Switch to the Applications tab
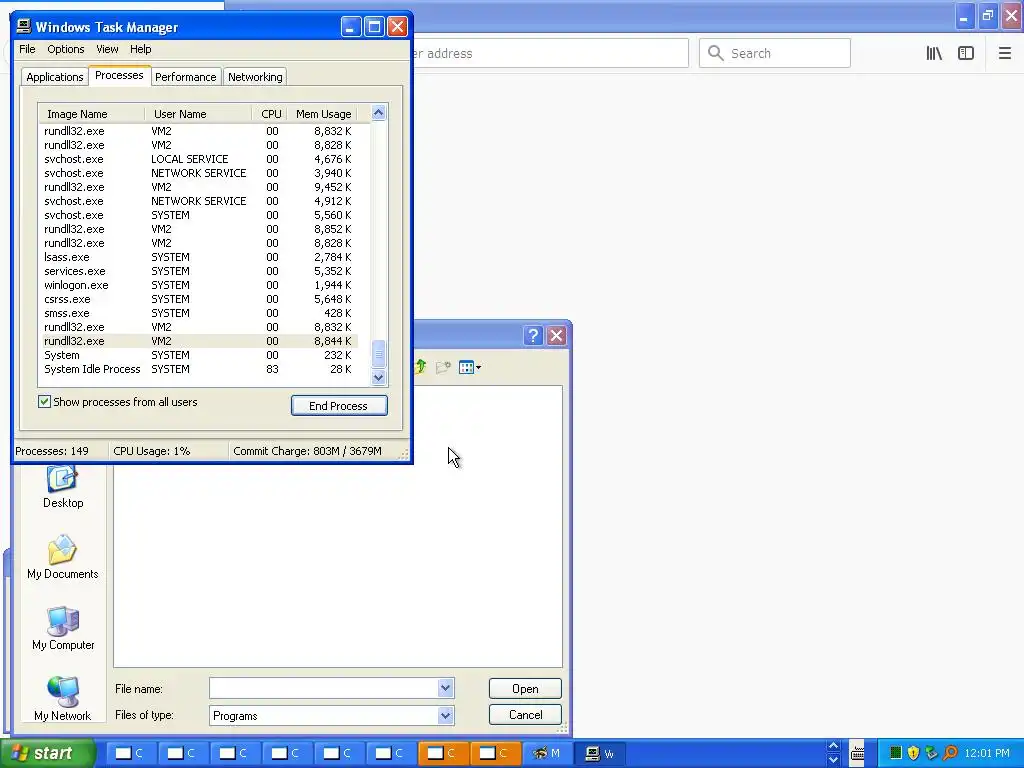This screenshot has height=768, width=1024. (x=55, y=76)
